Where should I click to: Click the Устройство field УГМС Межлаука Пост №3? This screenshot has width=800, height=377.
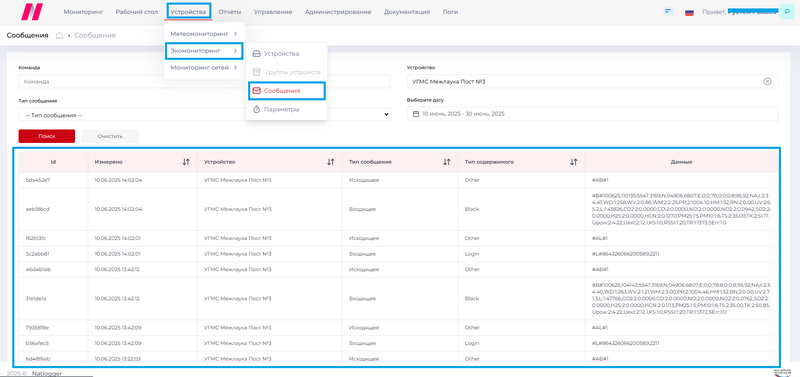click(x=592, y=82)
